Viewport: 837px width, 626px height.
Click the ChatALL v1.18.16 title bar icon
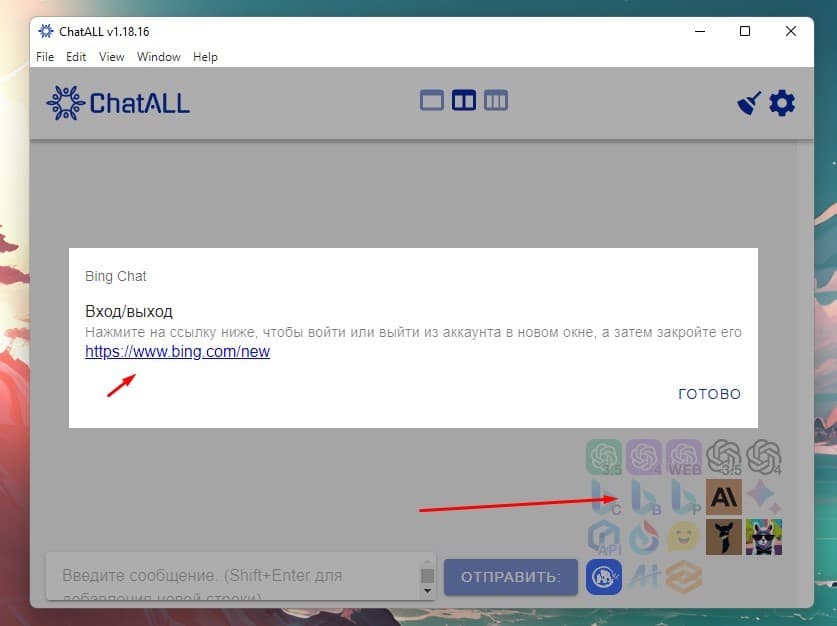click(x=46, y=31)
